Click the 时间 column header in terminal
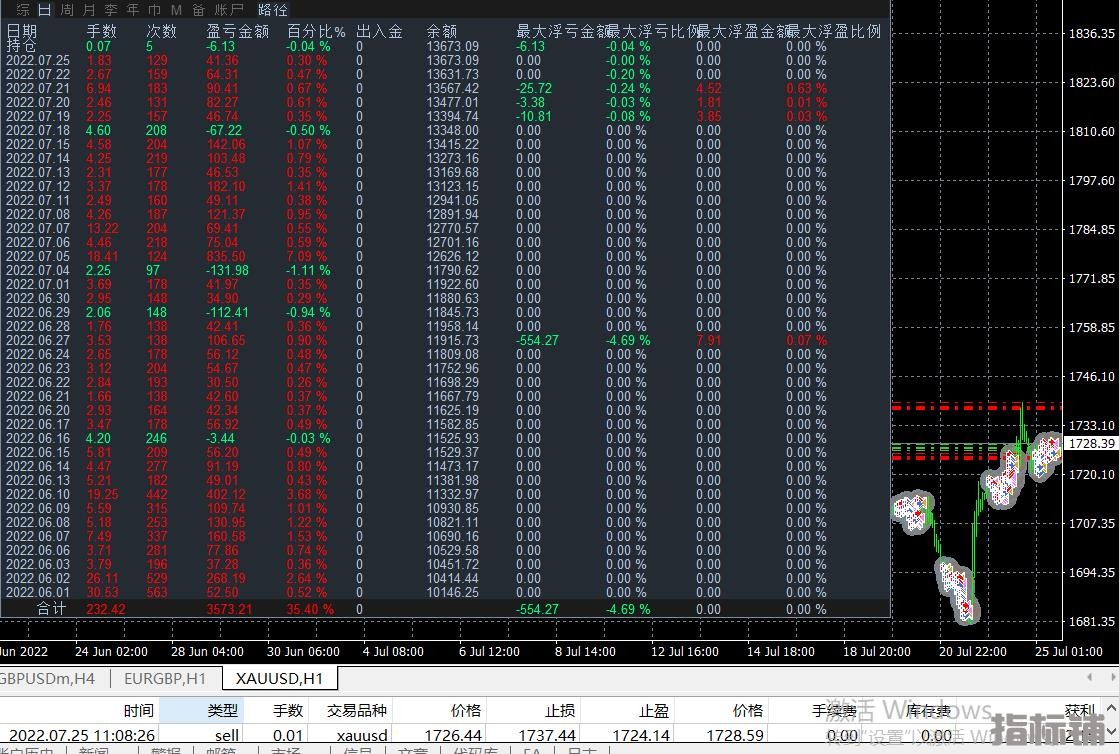Screen dimensions: 1119x754 pos(138,710)
